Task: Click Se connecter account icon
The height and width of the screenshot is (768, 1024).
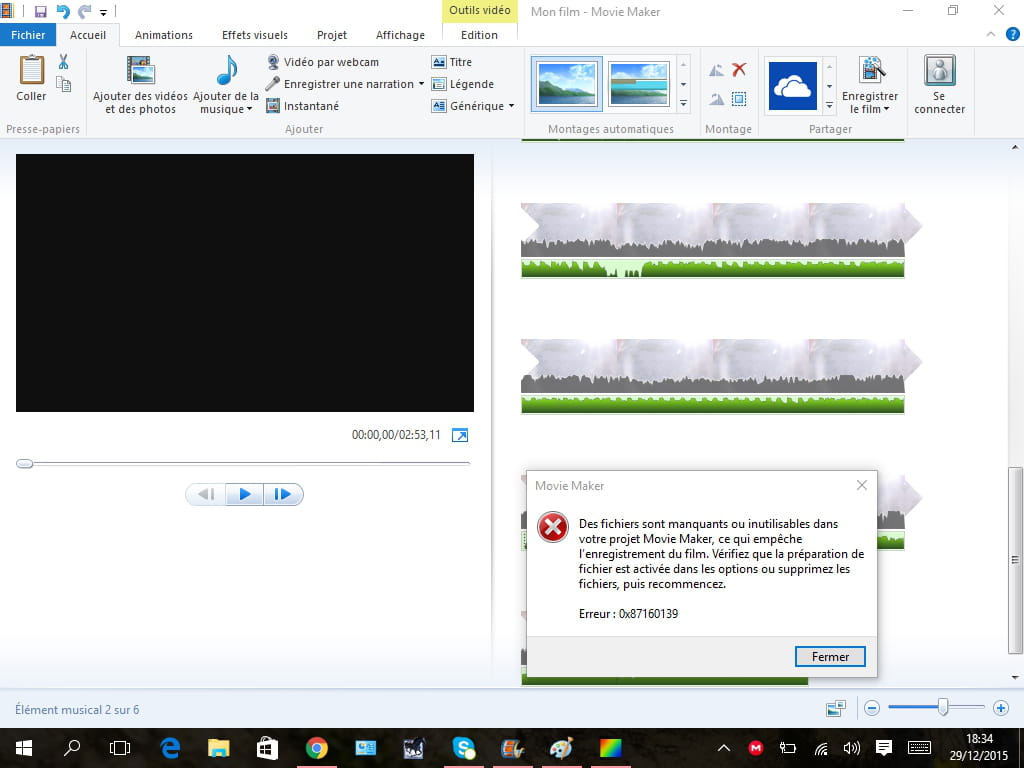Action: tap(940, 71)
